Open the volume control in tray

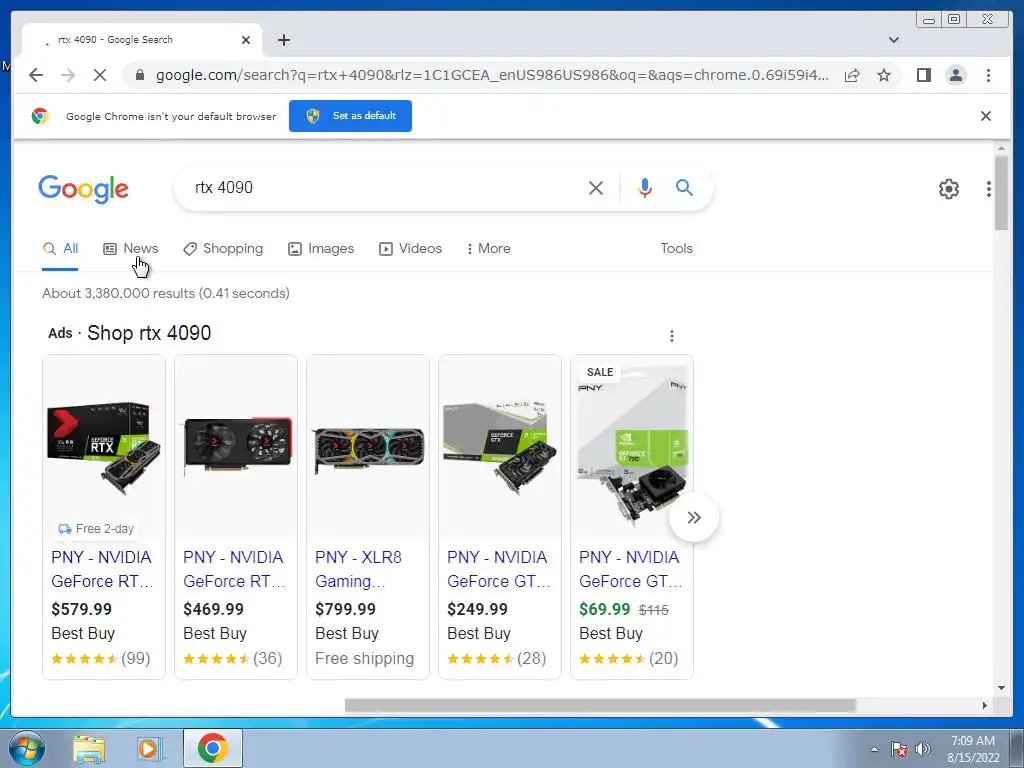tap(923, 749)
